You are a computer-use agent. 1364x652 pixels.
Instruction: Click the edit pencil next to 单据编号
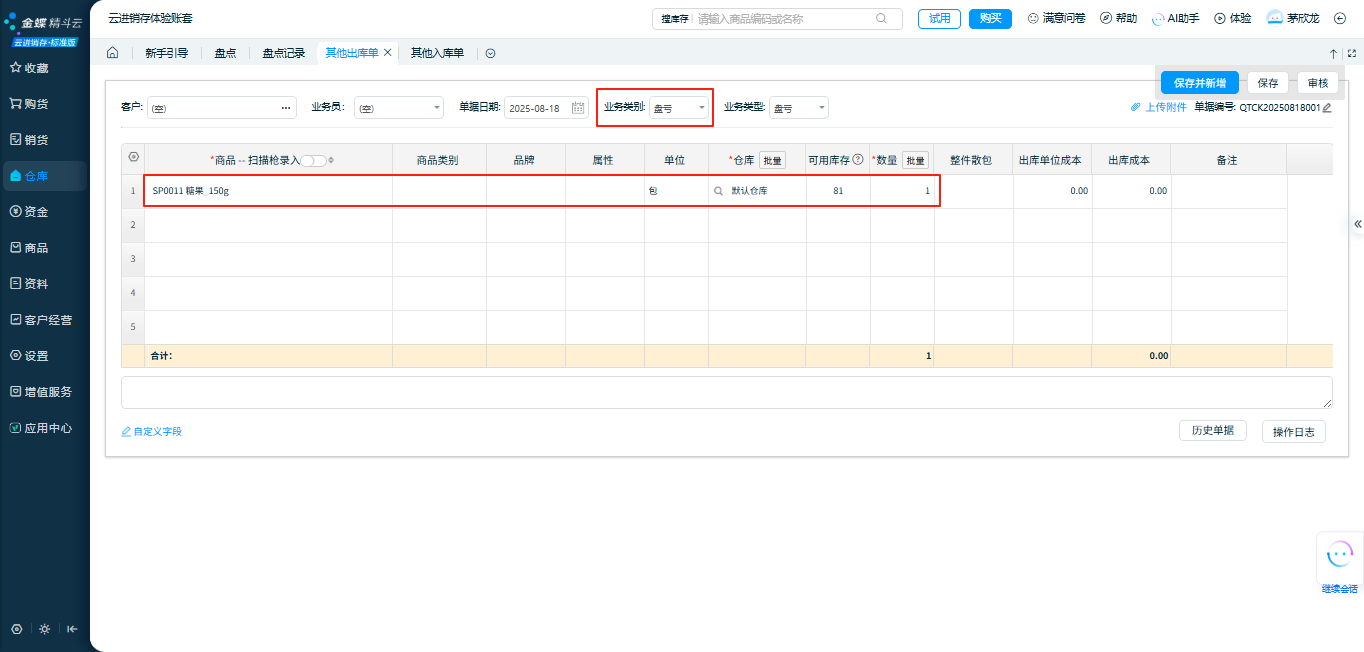tap(1327, 108)
